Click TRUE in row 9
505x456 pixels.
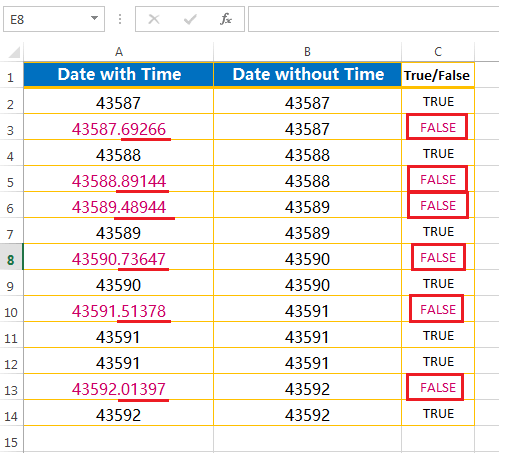click(439, 283)
